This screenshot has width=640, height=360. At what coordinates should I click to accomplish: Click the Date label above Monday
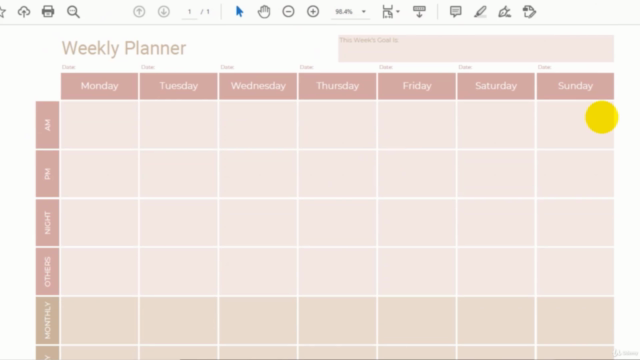69,67
